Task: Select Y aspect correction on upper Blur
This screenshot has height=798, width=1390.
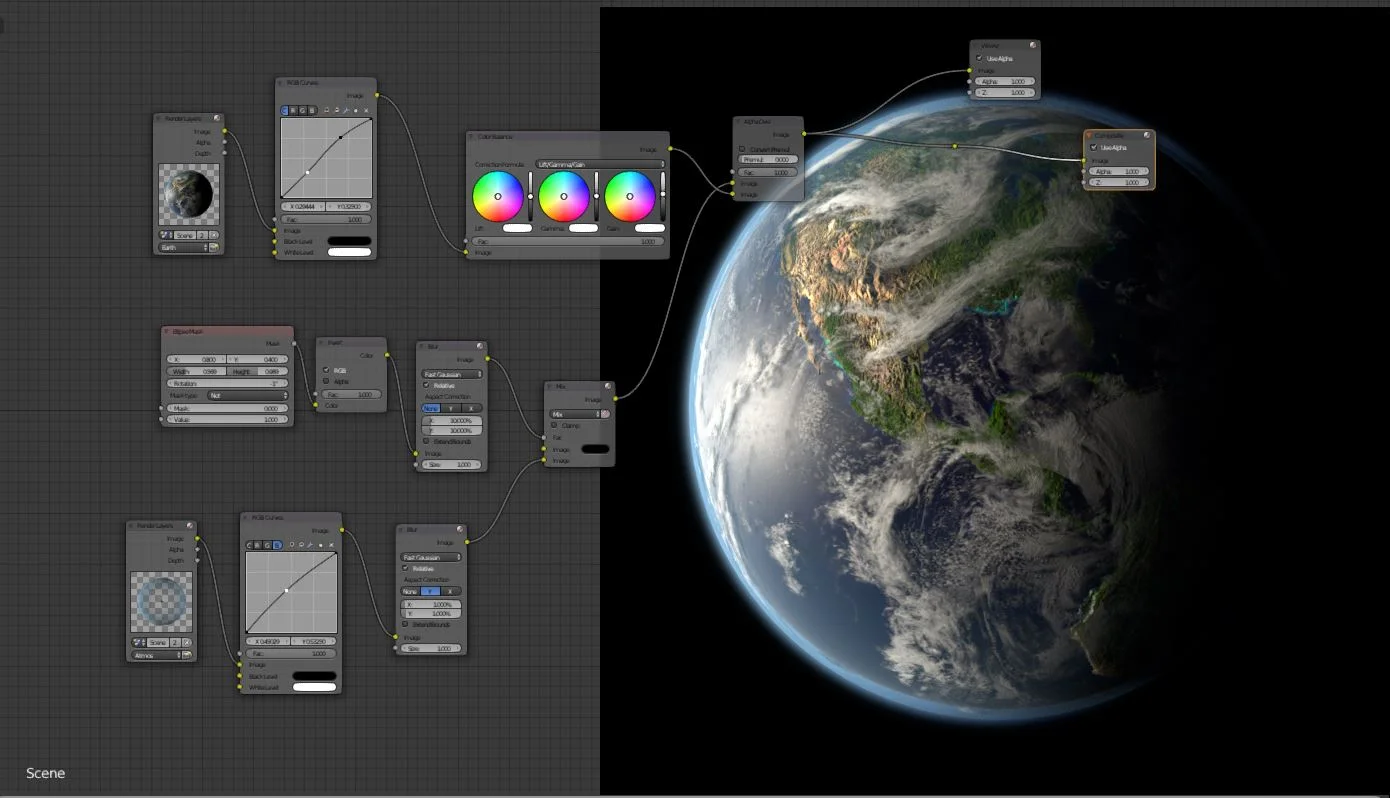Action: [x=450, y=408]
